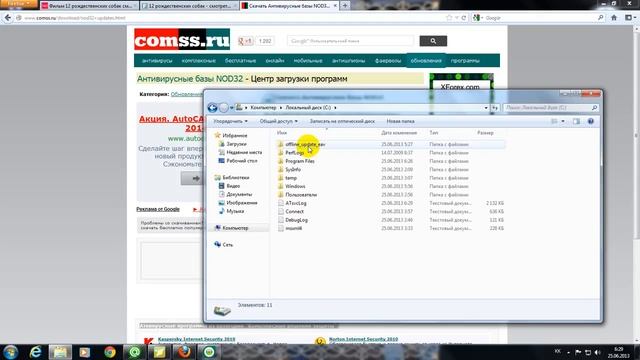Click the Google +1 button
The height and width of the screenshot is (360, 640).
tap(245, 41)
